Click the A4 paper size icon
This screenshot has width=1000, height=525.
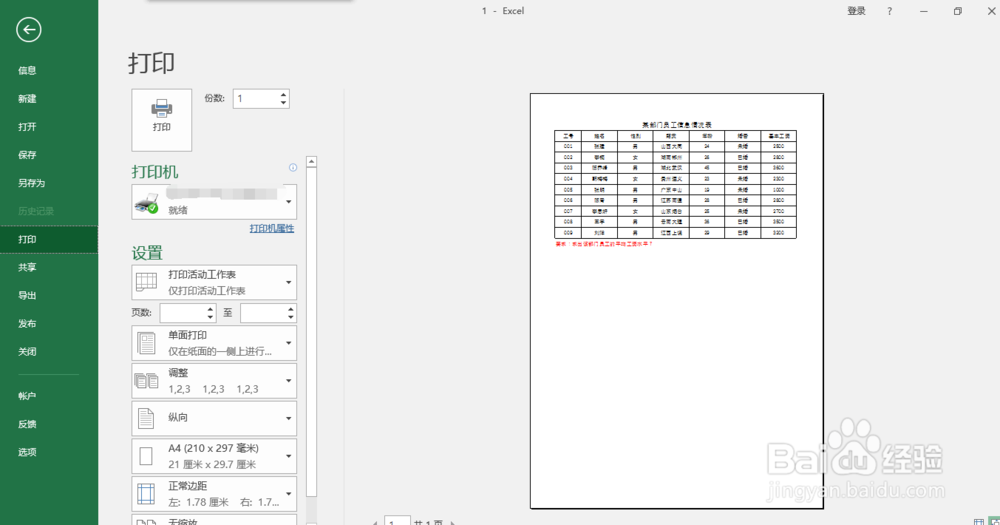146,456
